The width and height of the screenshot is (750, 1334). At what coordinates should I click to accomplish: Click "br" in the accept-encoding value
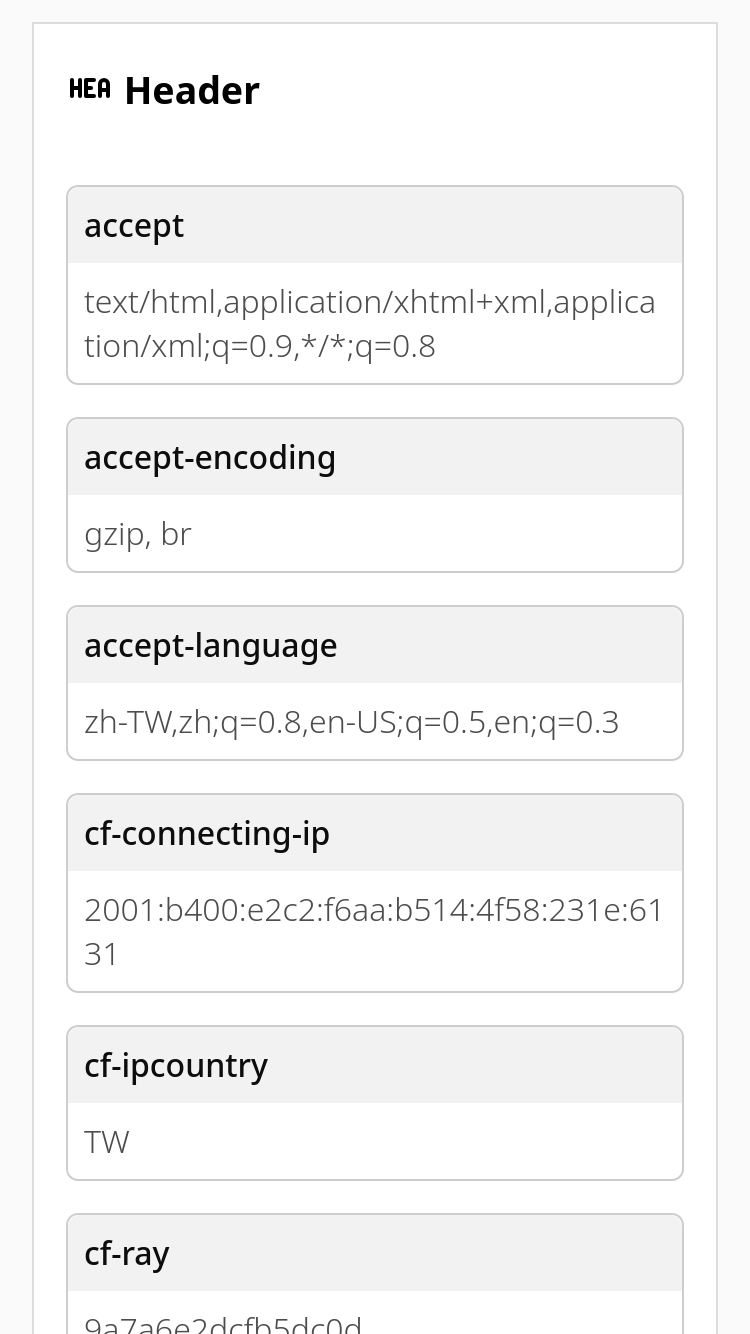click(x=175, y=535)
